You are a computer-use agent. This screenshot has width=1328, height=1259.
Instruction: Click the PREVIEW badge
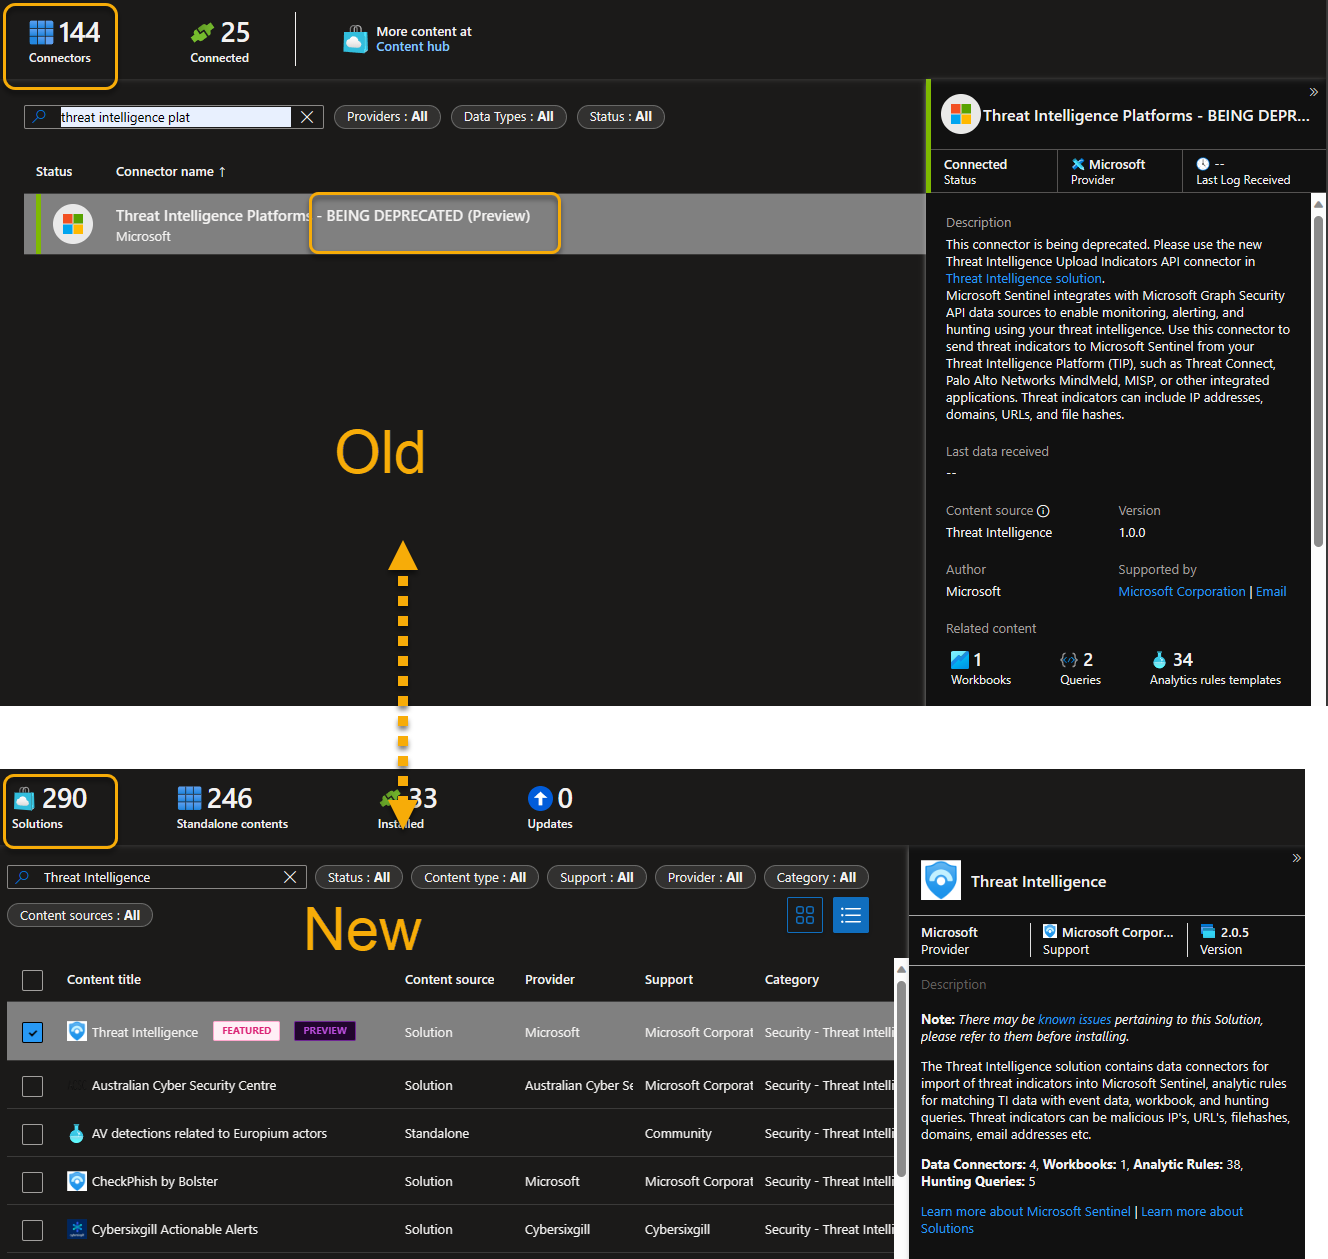[325, 1031]
